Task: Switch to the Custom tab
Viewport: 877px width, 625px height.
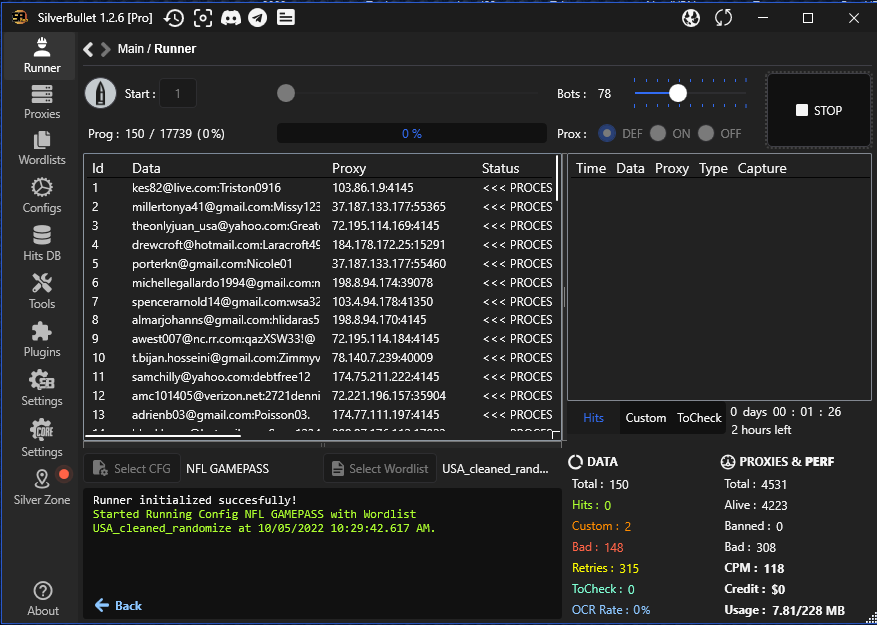Action: click(x=646, y=418)
